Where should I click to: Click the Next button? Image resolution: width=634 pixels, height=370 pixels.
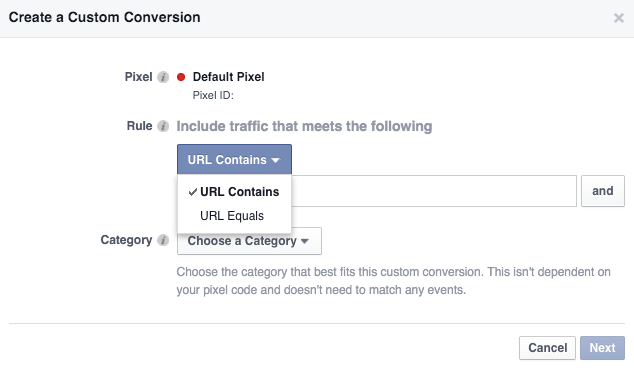(602, 348)
